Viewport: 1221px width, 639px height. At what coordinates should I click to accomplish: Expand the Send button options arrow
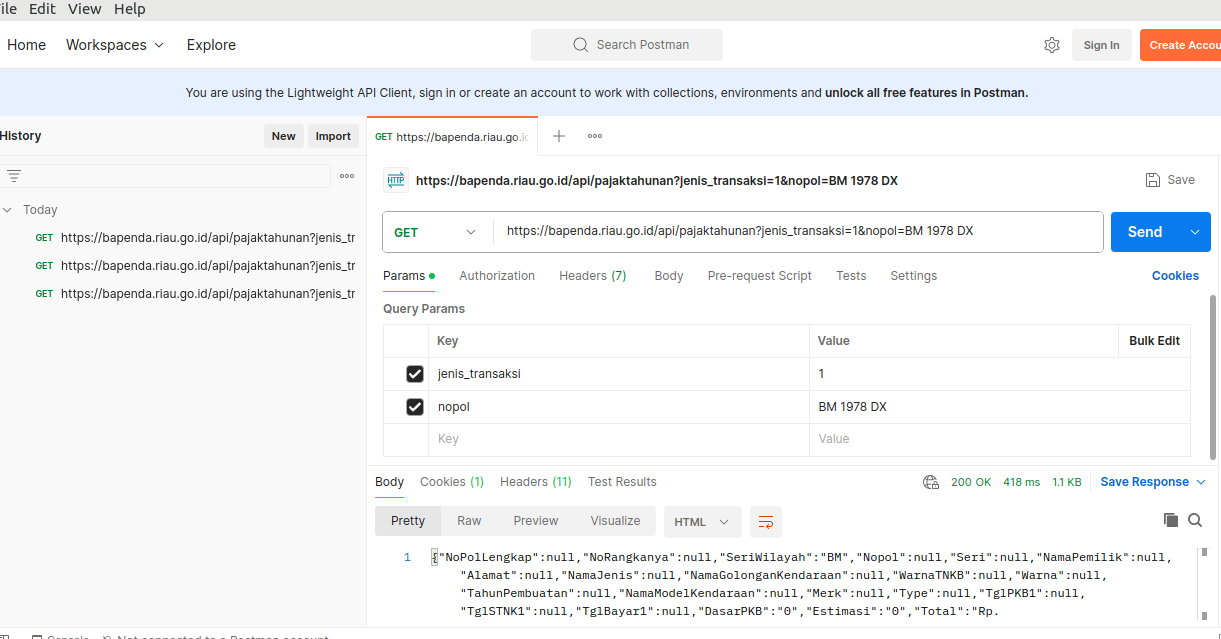[x=1195, y=232]
